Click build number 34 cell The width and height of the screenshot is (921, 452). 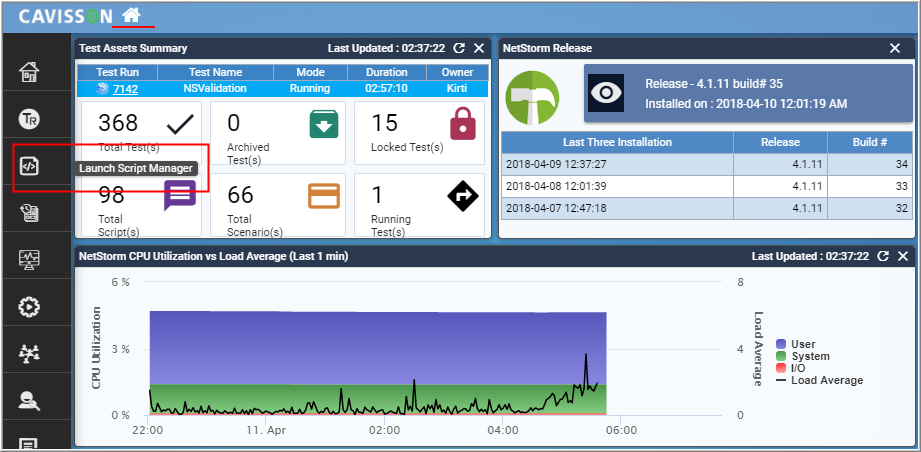point(869,164)
